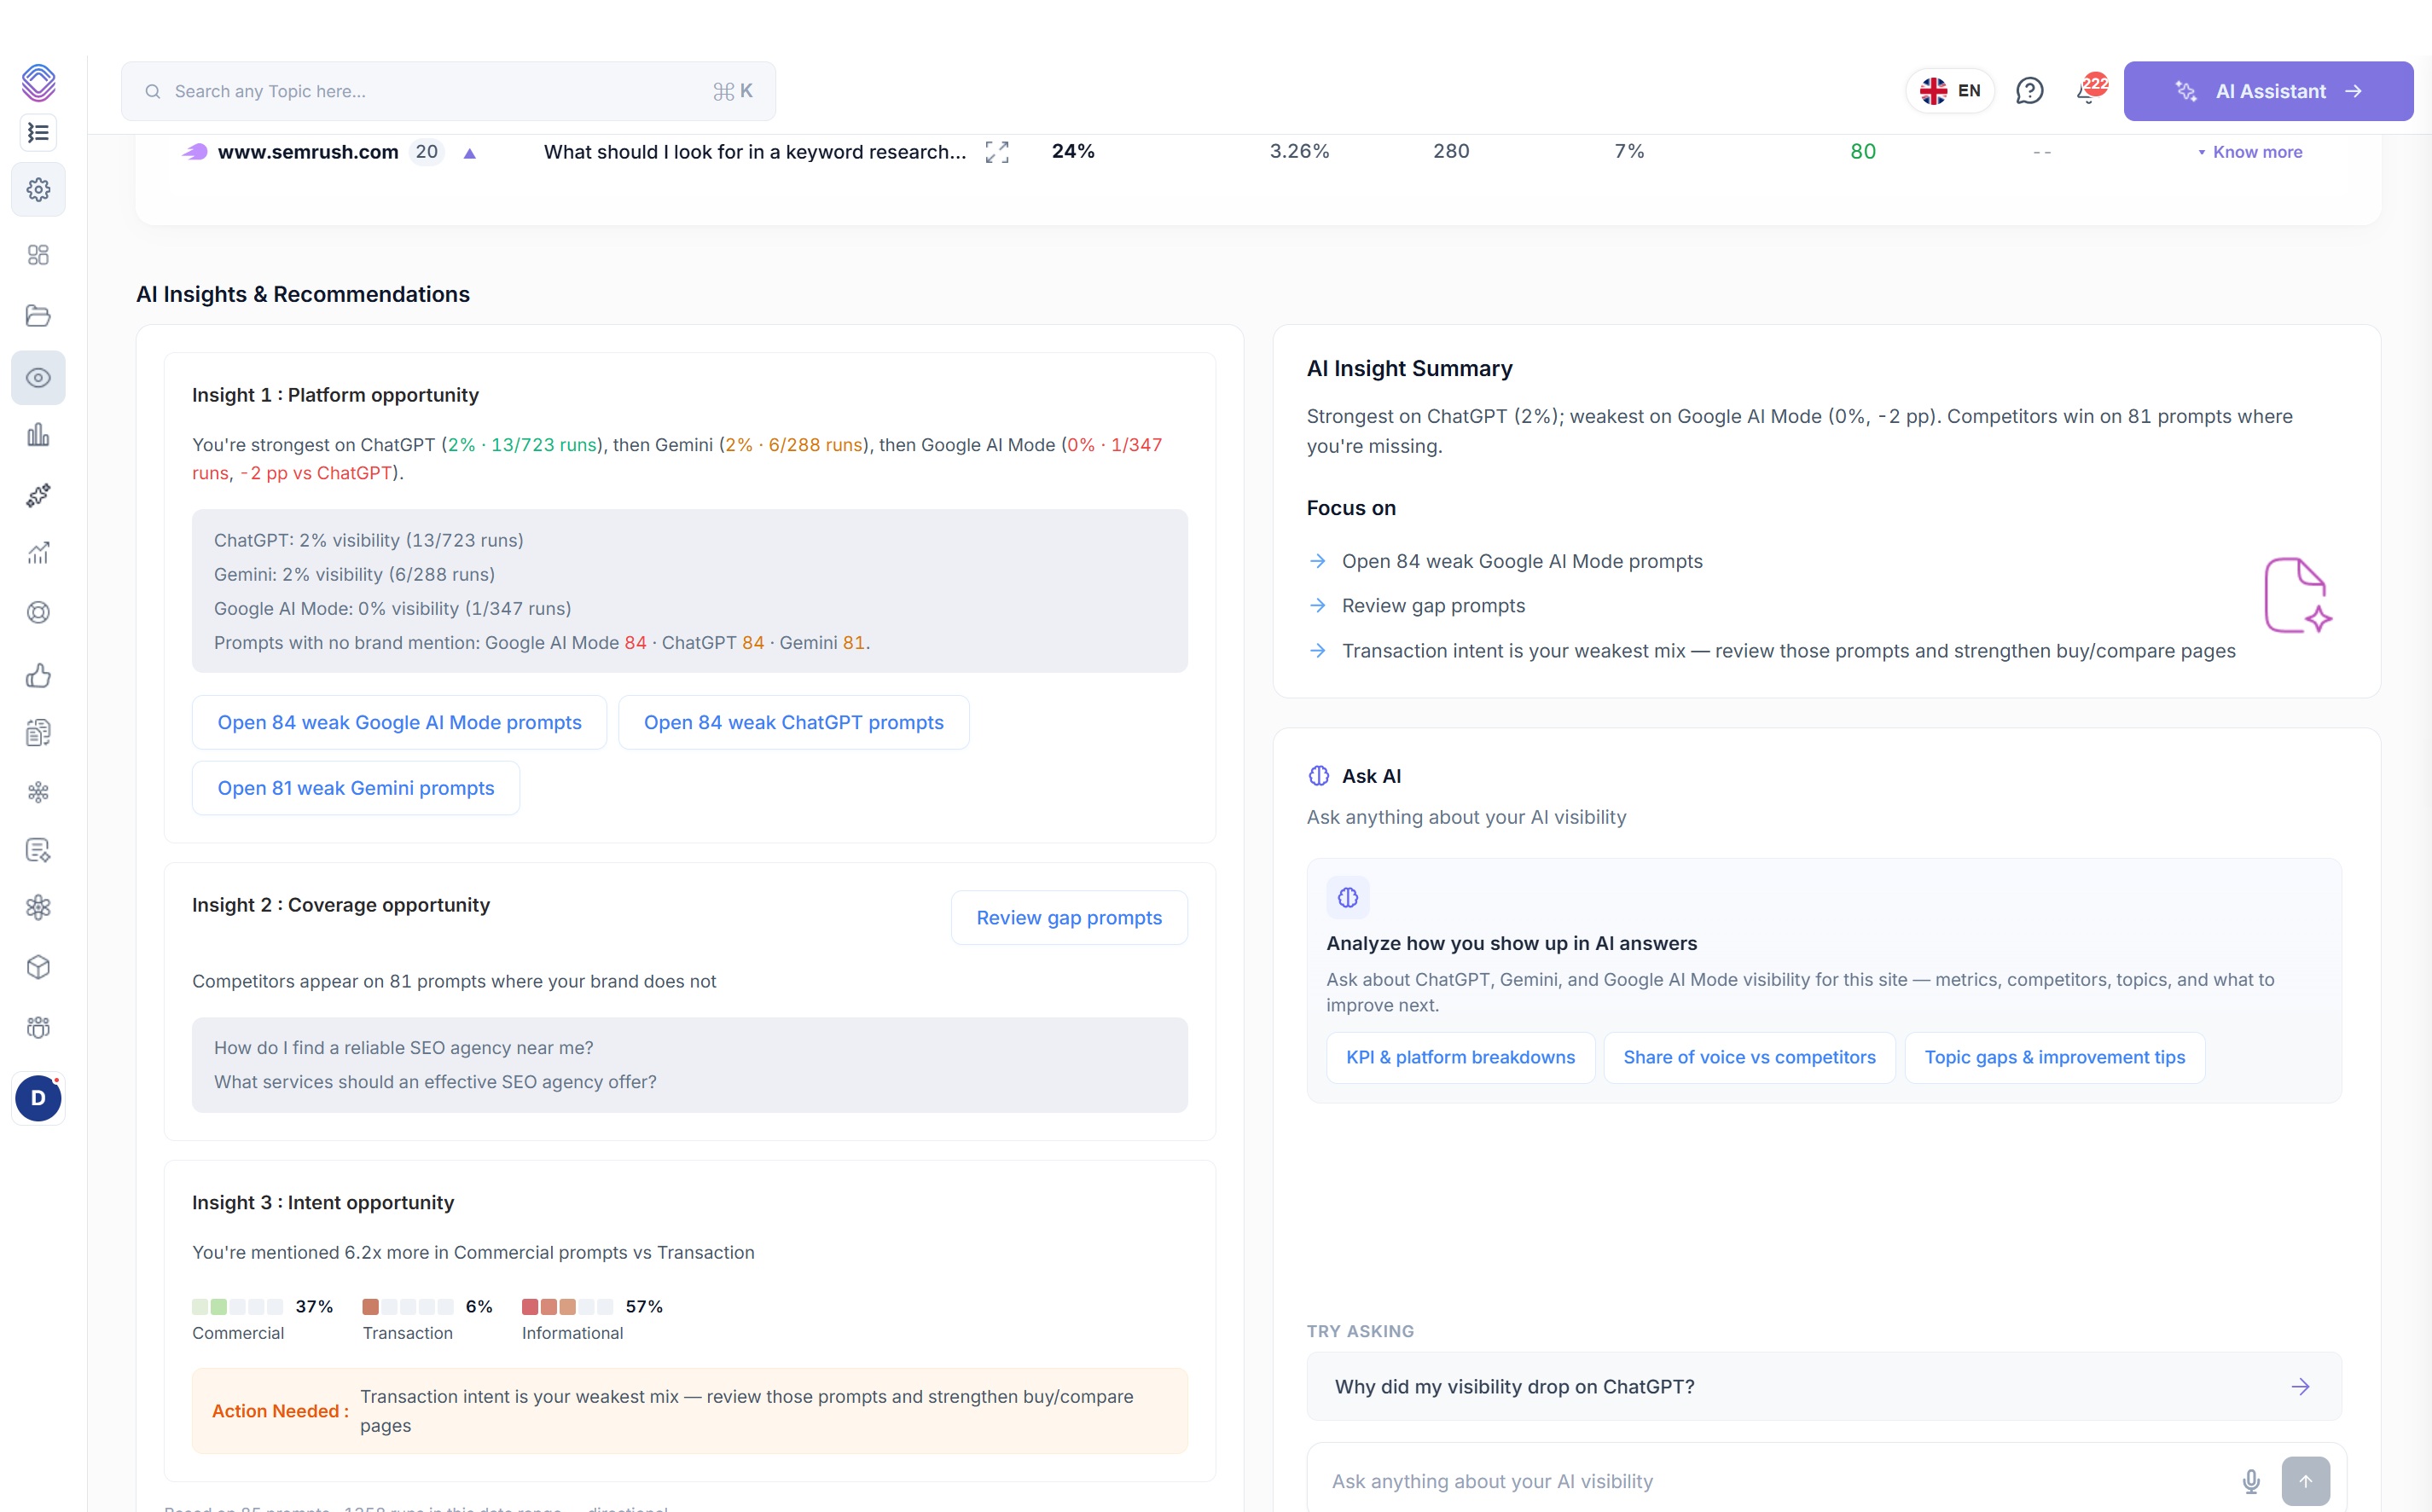2432x1512 pixels.
Task: Click Focus on: Review gap prompts
Action: (1433, 605)
